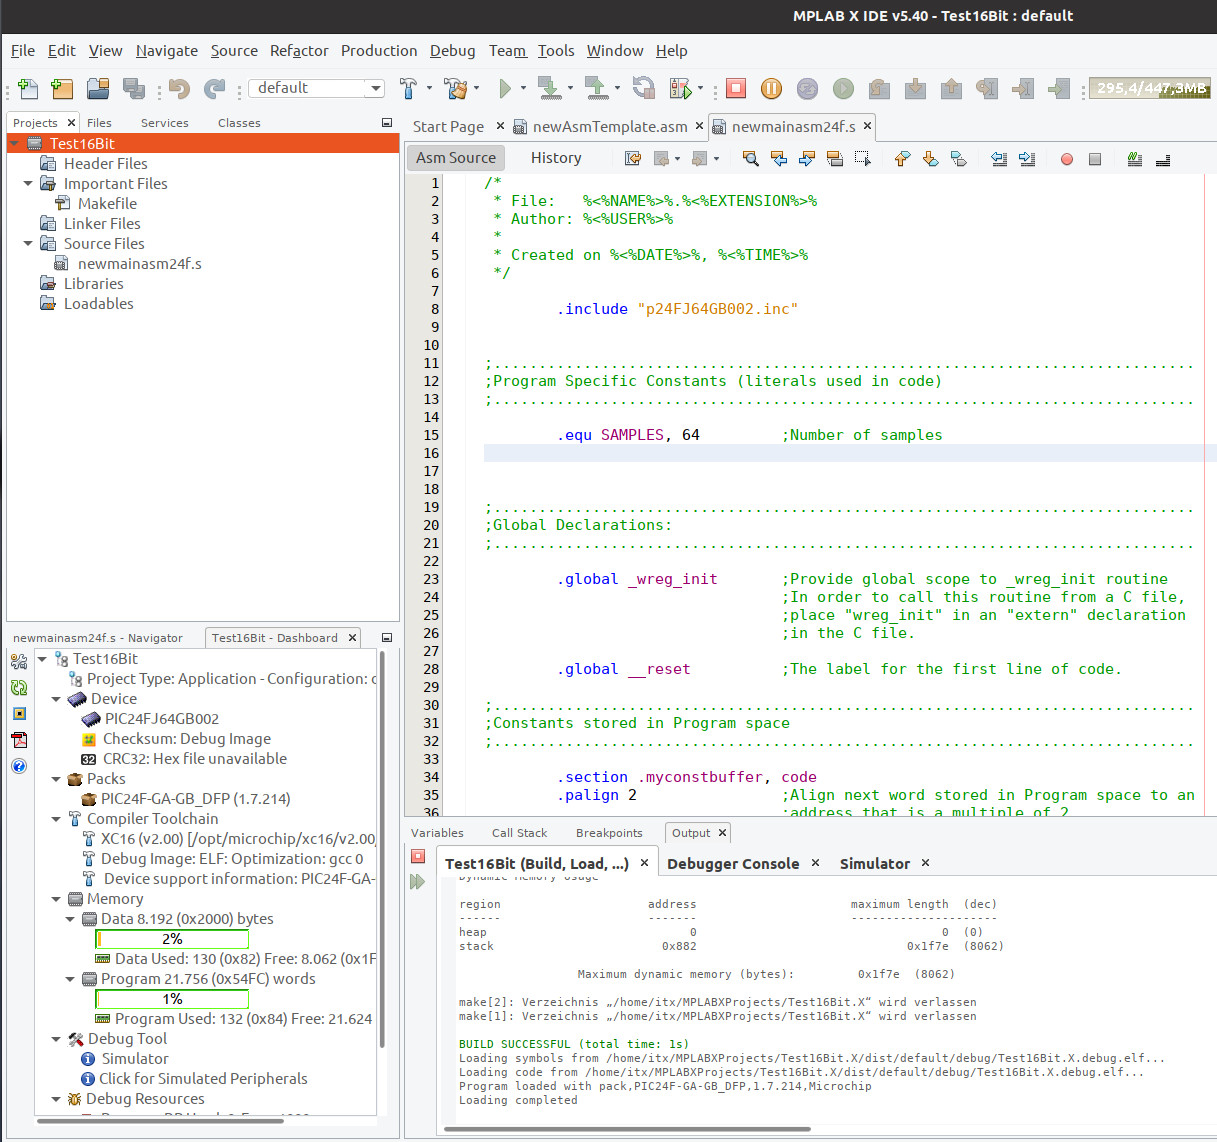The height and width of the screenshot is (1142, 1217).
Task: Start Debug Main Project icon
Action: (680, 89)
